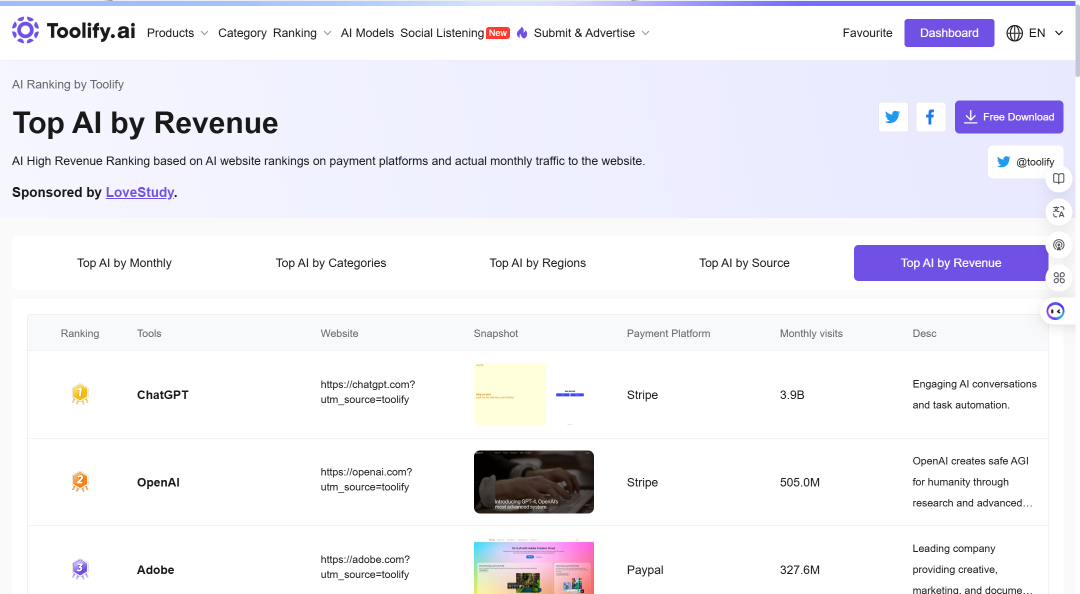Open the OpenAI snapshot thumbnail
Screen dimensions: 1080x594
tap(534, 482)
